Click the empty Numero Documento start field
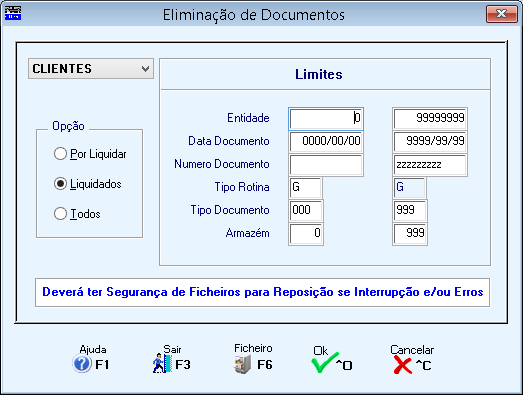The image size is (523, 395). click(326, 165)
